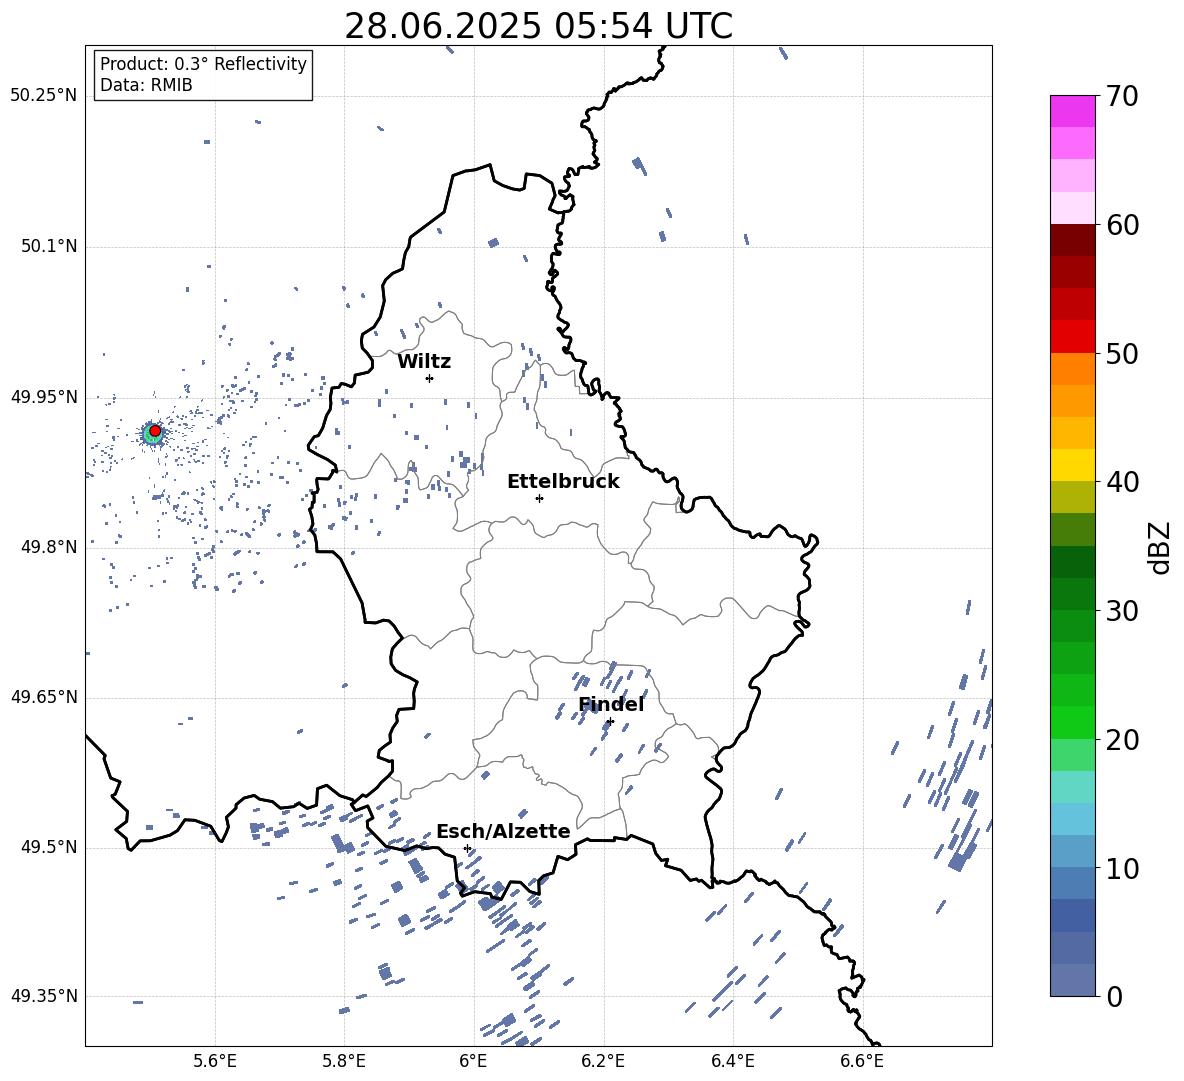Click the slate-blue colorbar segment above 0

(x=1072, y=980)
